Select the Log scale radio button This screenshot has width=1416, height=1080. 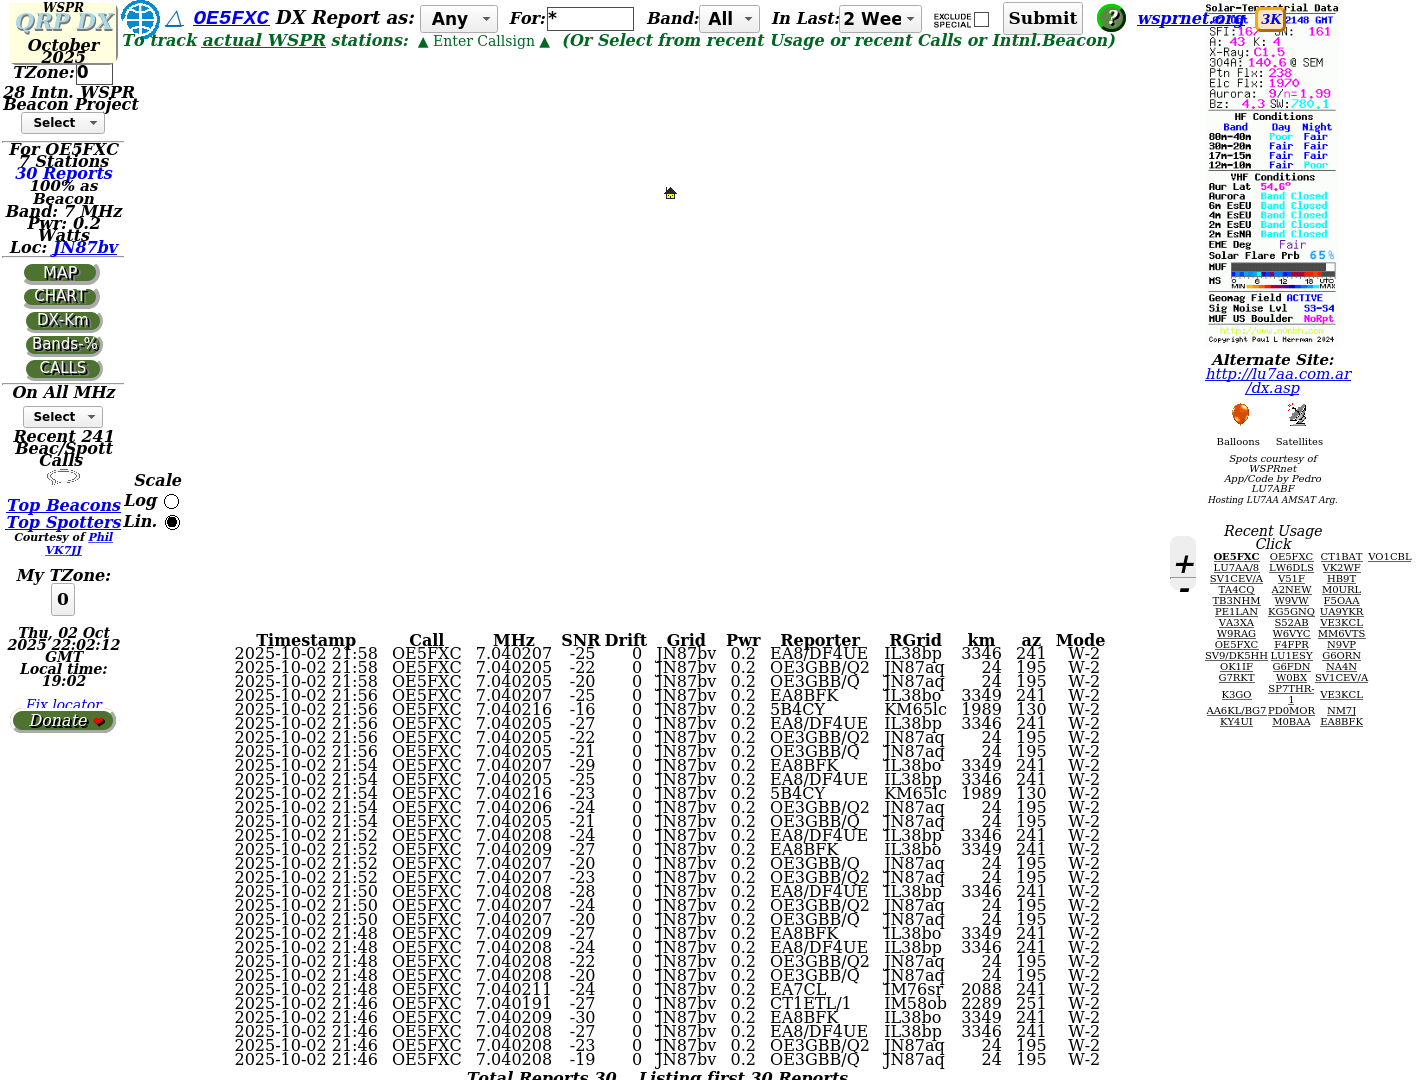coord(172,501)
